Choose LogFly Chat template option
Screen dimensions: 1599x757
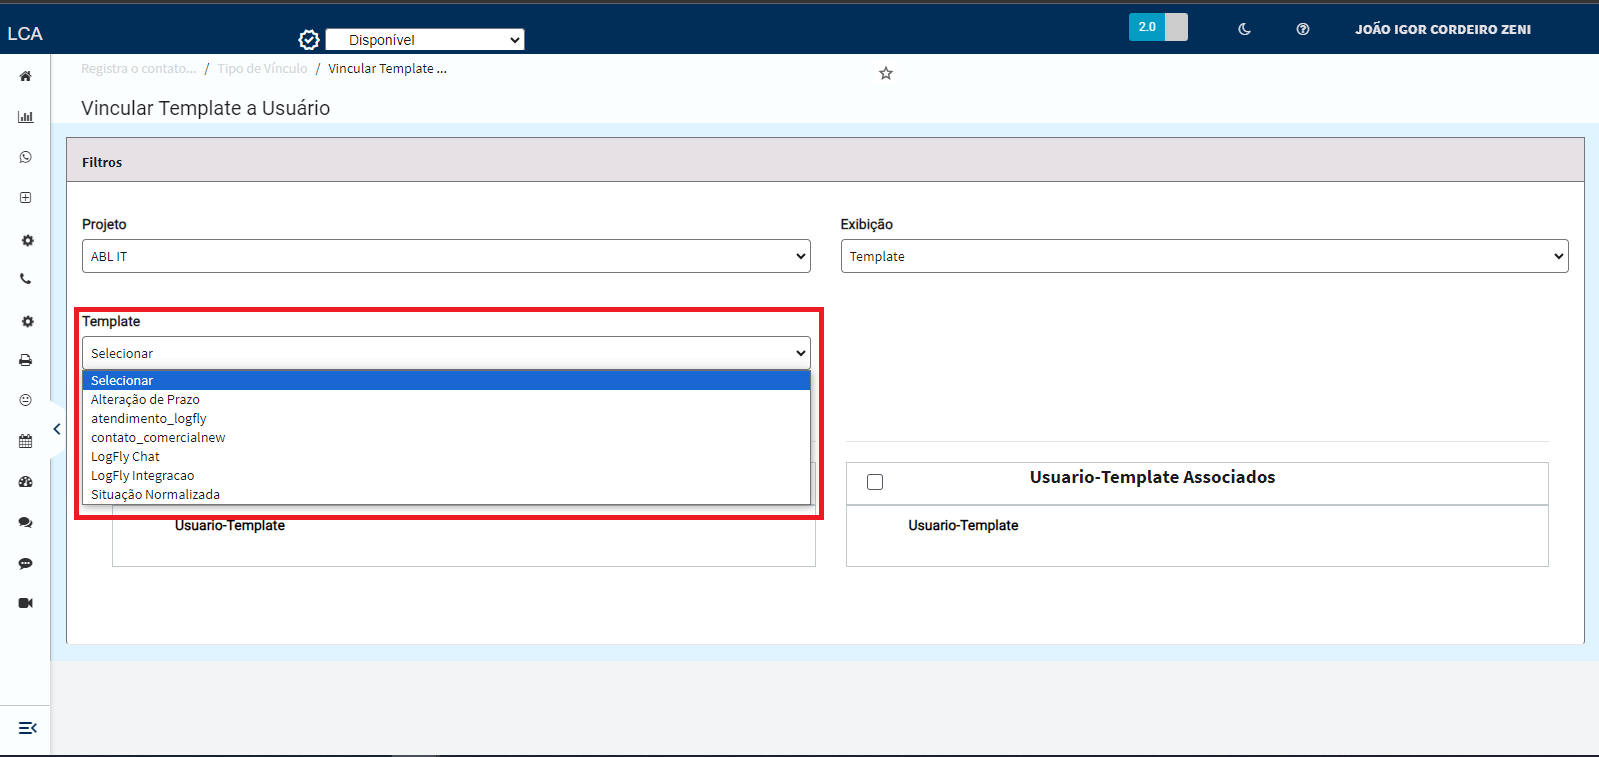click(x=446, y=457)
